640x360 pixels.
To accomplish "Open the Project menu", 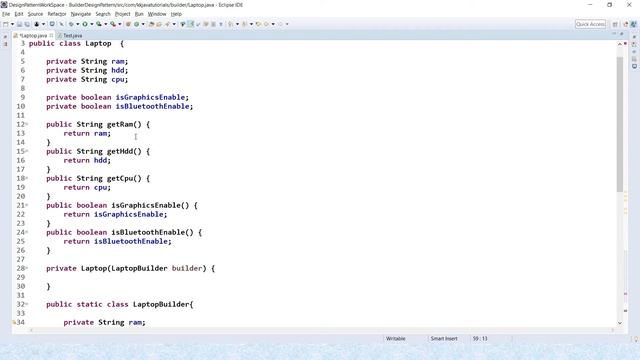I will (122, 14).
